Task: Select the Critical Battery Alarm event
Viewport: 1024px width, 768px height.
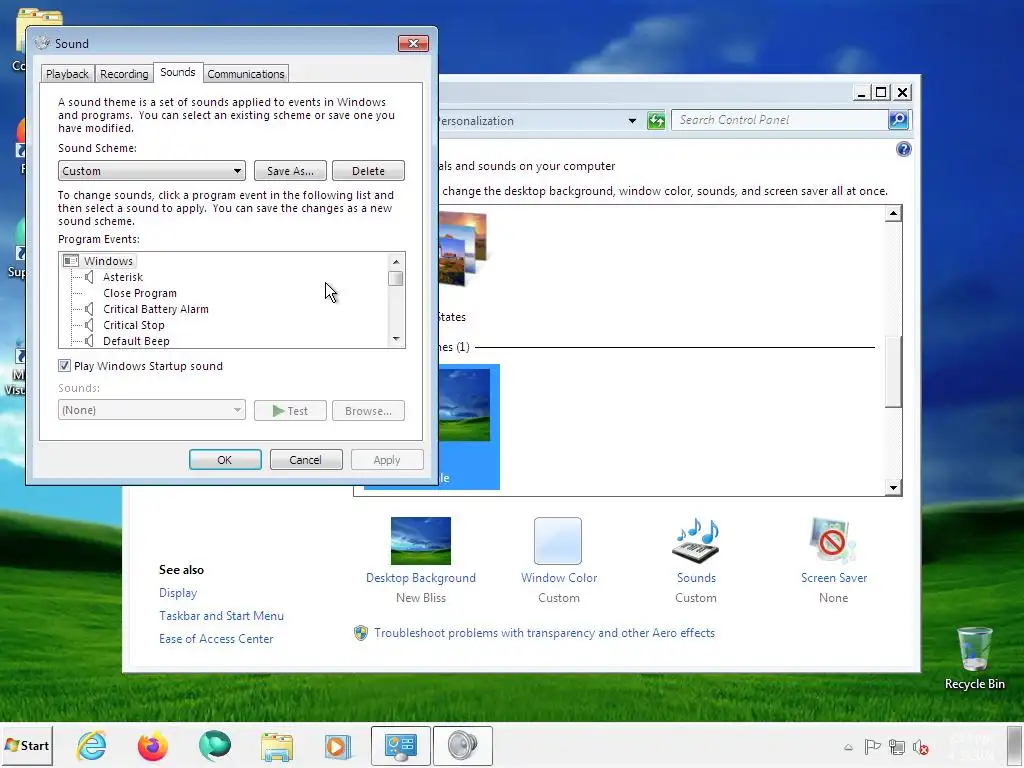Action: click(155, 309)
